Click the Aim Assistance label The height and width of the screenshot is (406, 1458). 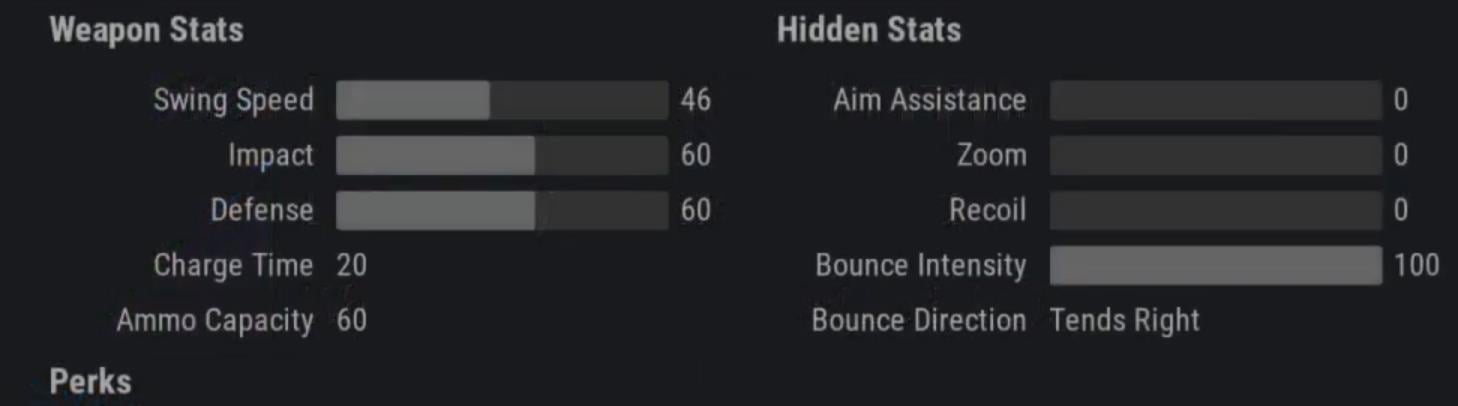[929, 100]
